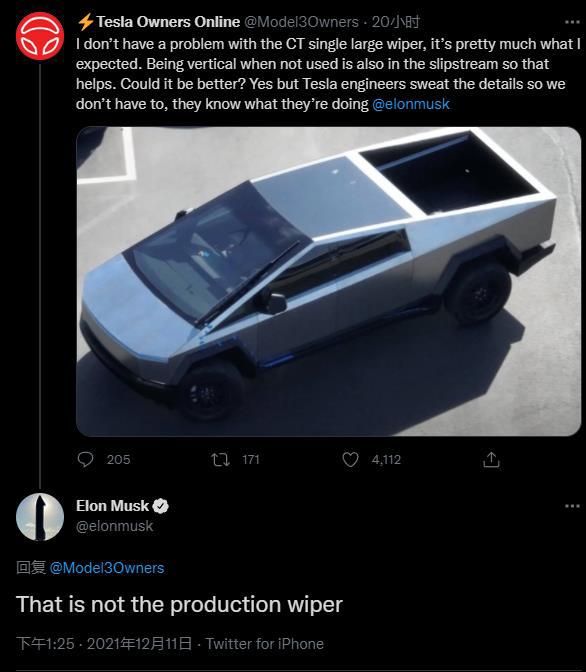586x672 pixels.
Task: Click the reply speech bubble icon
Action: click(x=85, y=459)
